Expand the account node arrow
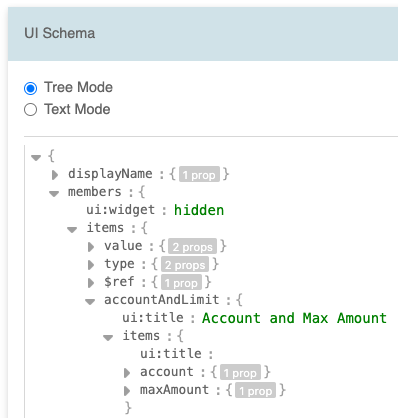Viewport: 398px width, 418px height. tap(127, 373)
